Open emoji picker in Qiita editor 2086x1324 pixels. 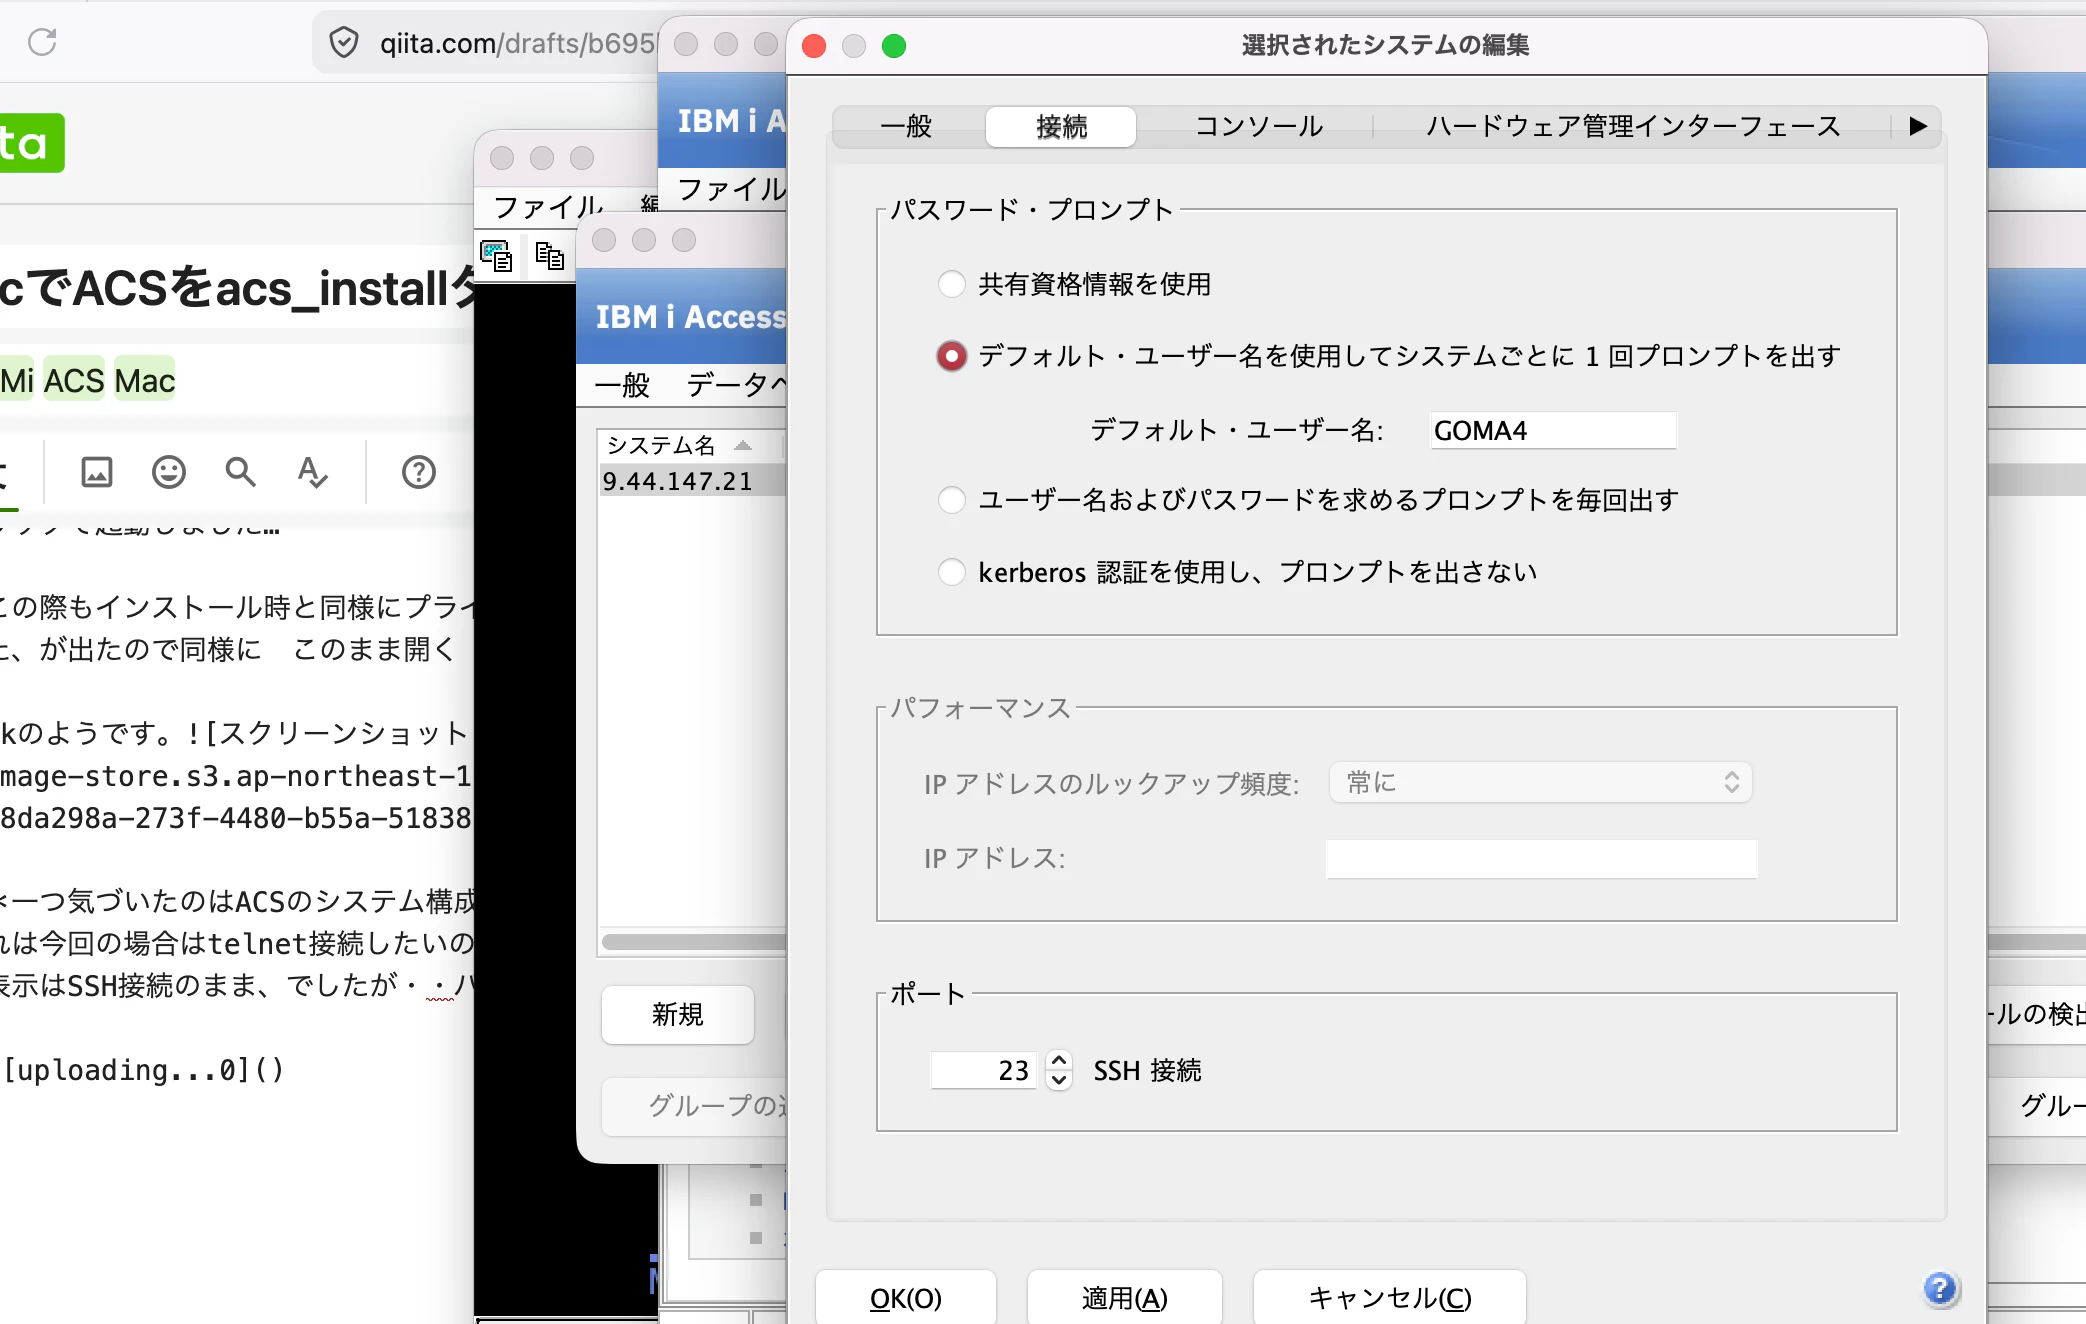tap(169, 471)
